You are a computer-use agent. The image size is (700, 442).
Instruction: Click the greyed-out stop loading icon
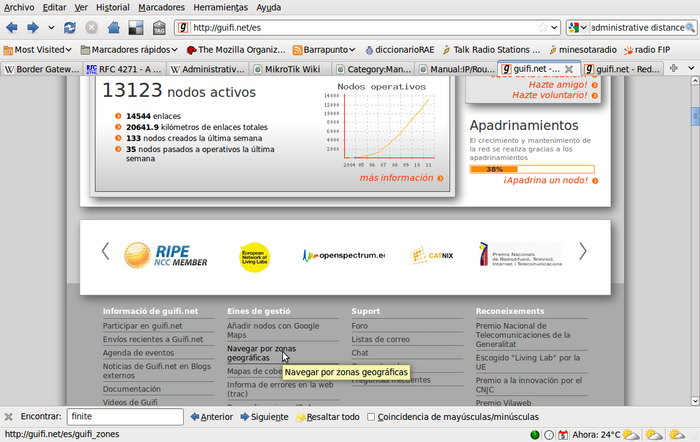[x=92, y=28]
